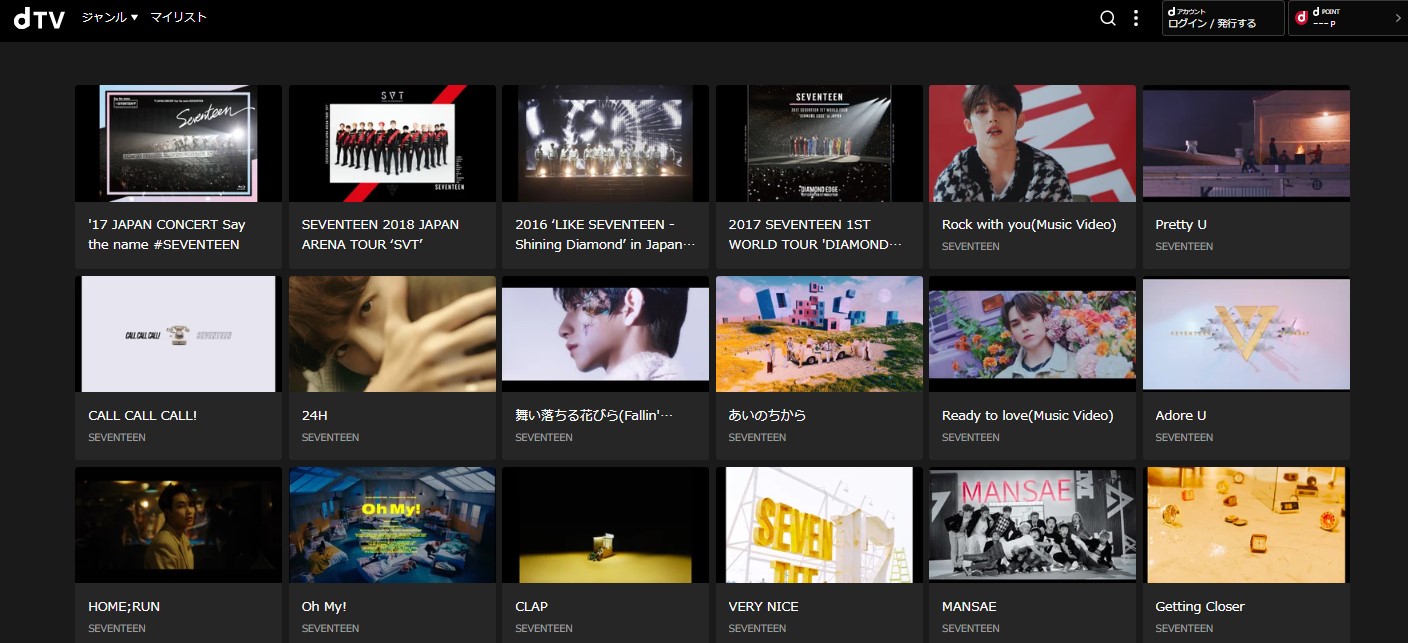
Task: Open the HOME;RUN video thumbnail
Action: pyautogui.click(x=178, y=525)
